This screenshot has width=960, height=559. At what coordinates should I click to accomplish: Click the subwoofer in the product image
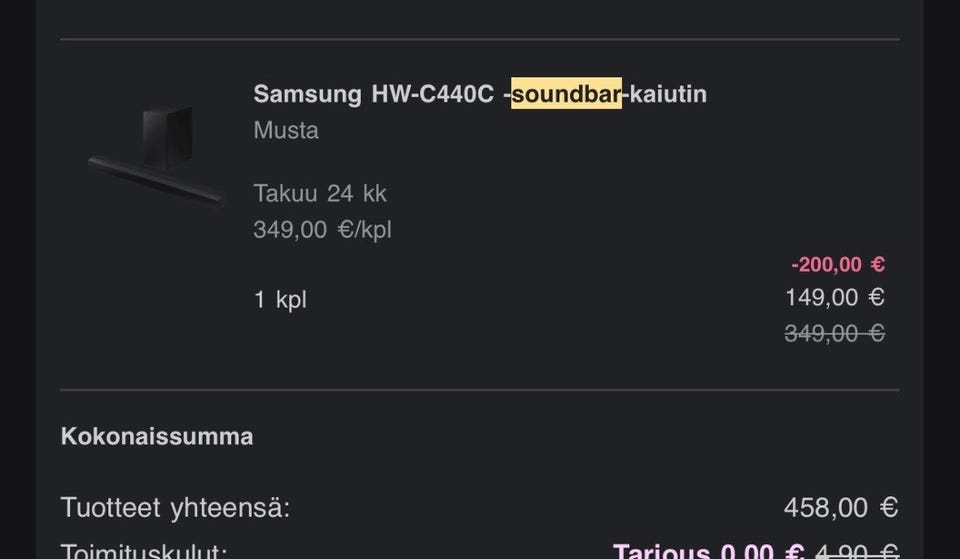pos(166,134)
